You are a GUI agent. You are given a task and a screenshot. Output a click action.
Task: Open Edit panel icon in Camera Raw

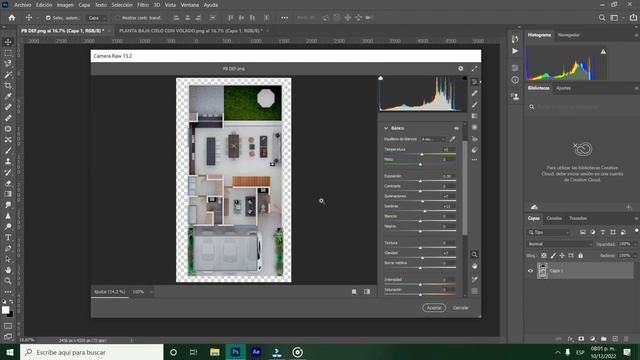point(474,82)
